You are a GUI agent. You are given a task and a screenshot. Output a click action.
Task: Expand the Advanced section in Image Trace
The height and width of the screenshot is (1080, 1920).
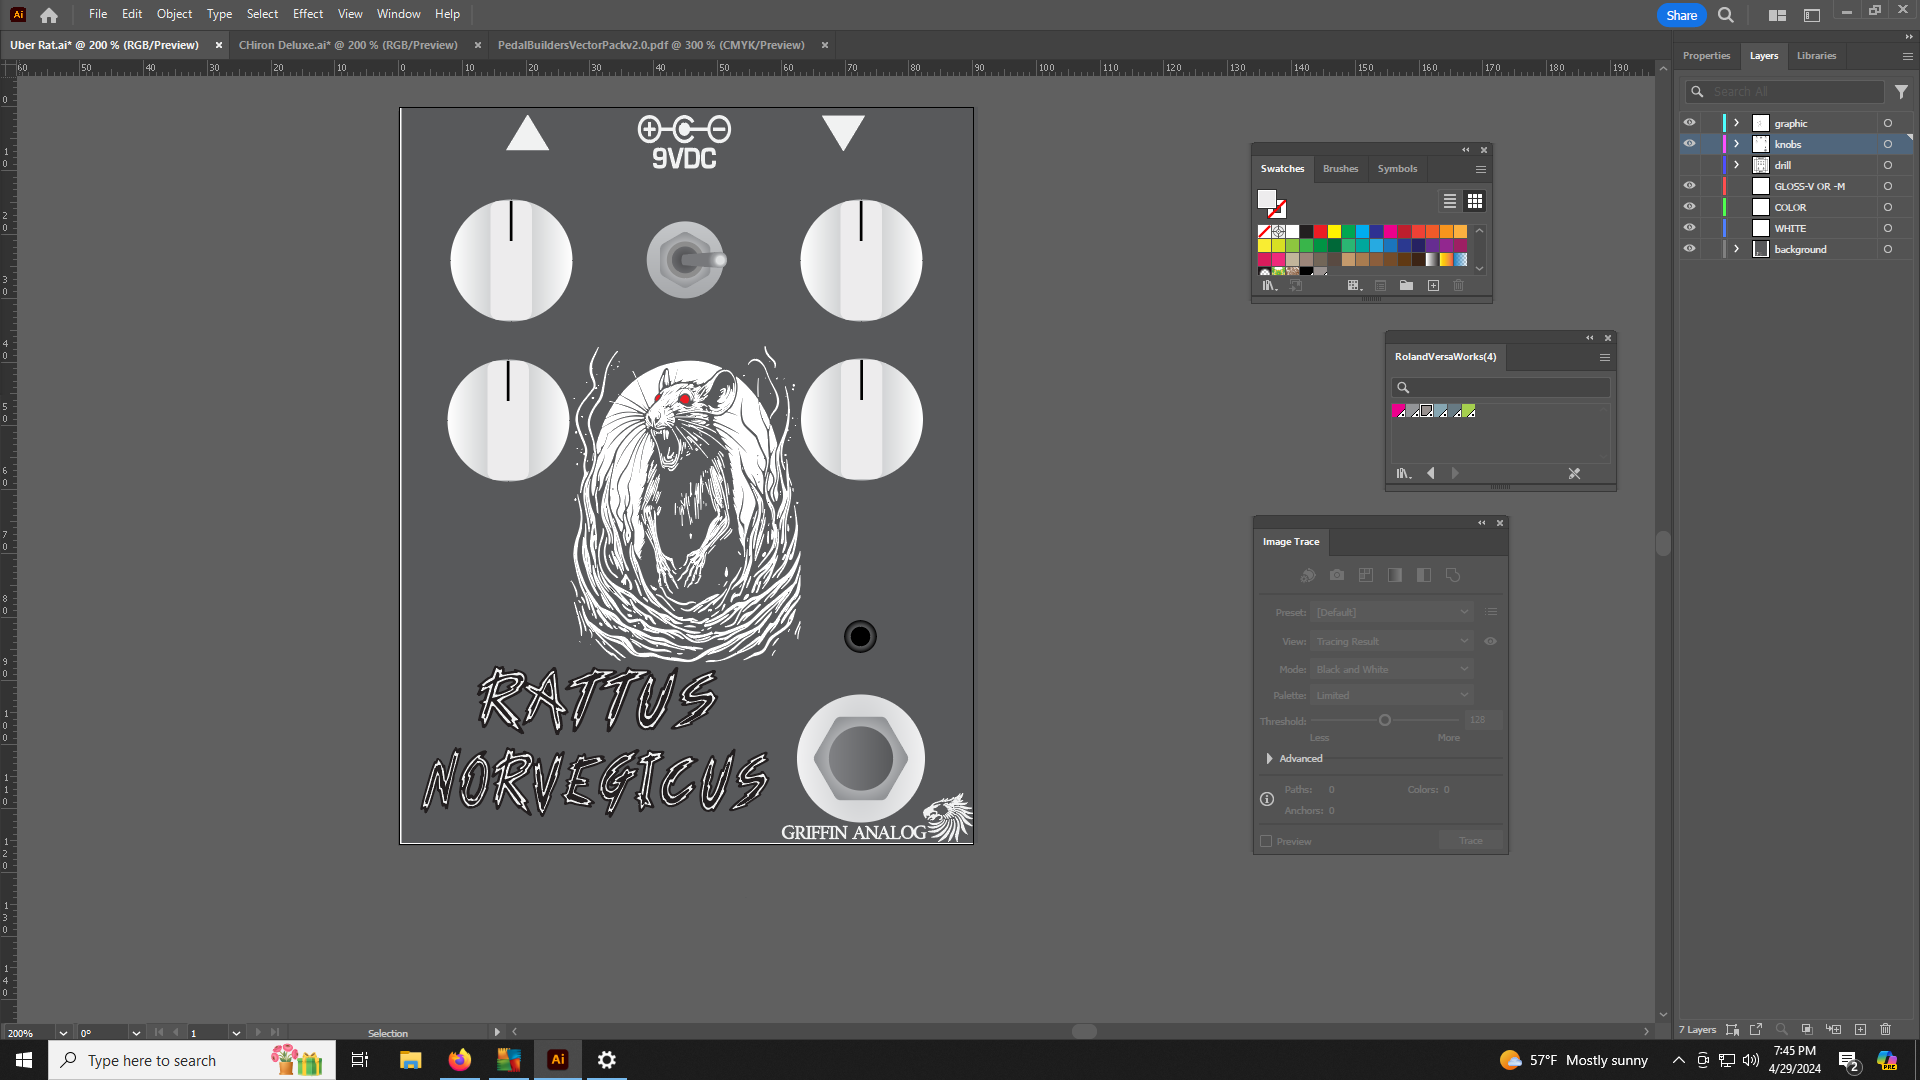click(x=1269, y=759)
